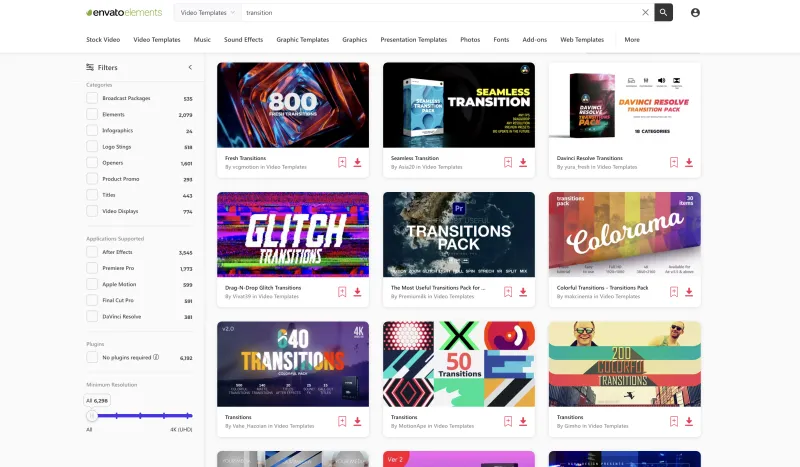Download The Most Useful Transitions Pack
Image resolution: width=800 pixels, height=467 pixels.
(x=523, y=292)
